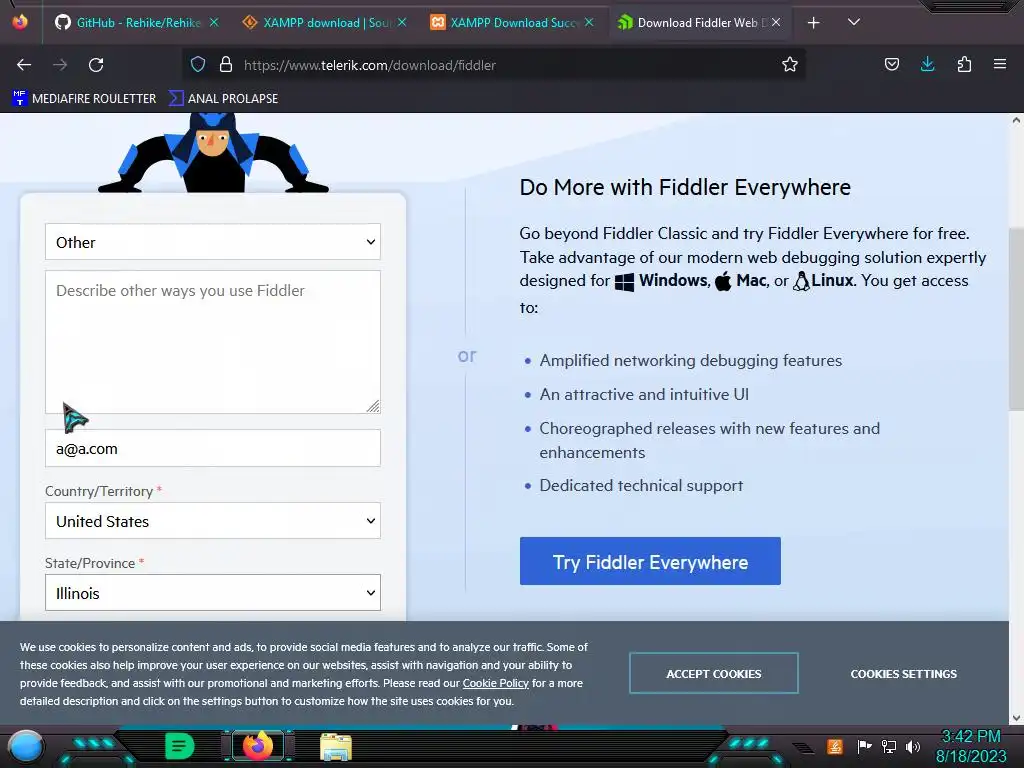Image resolution: width=1024 pixels, height=768 pixels.
Task: Open the Country/Territory United States dropdown
Action: point(213,521)
